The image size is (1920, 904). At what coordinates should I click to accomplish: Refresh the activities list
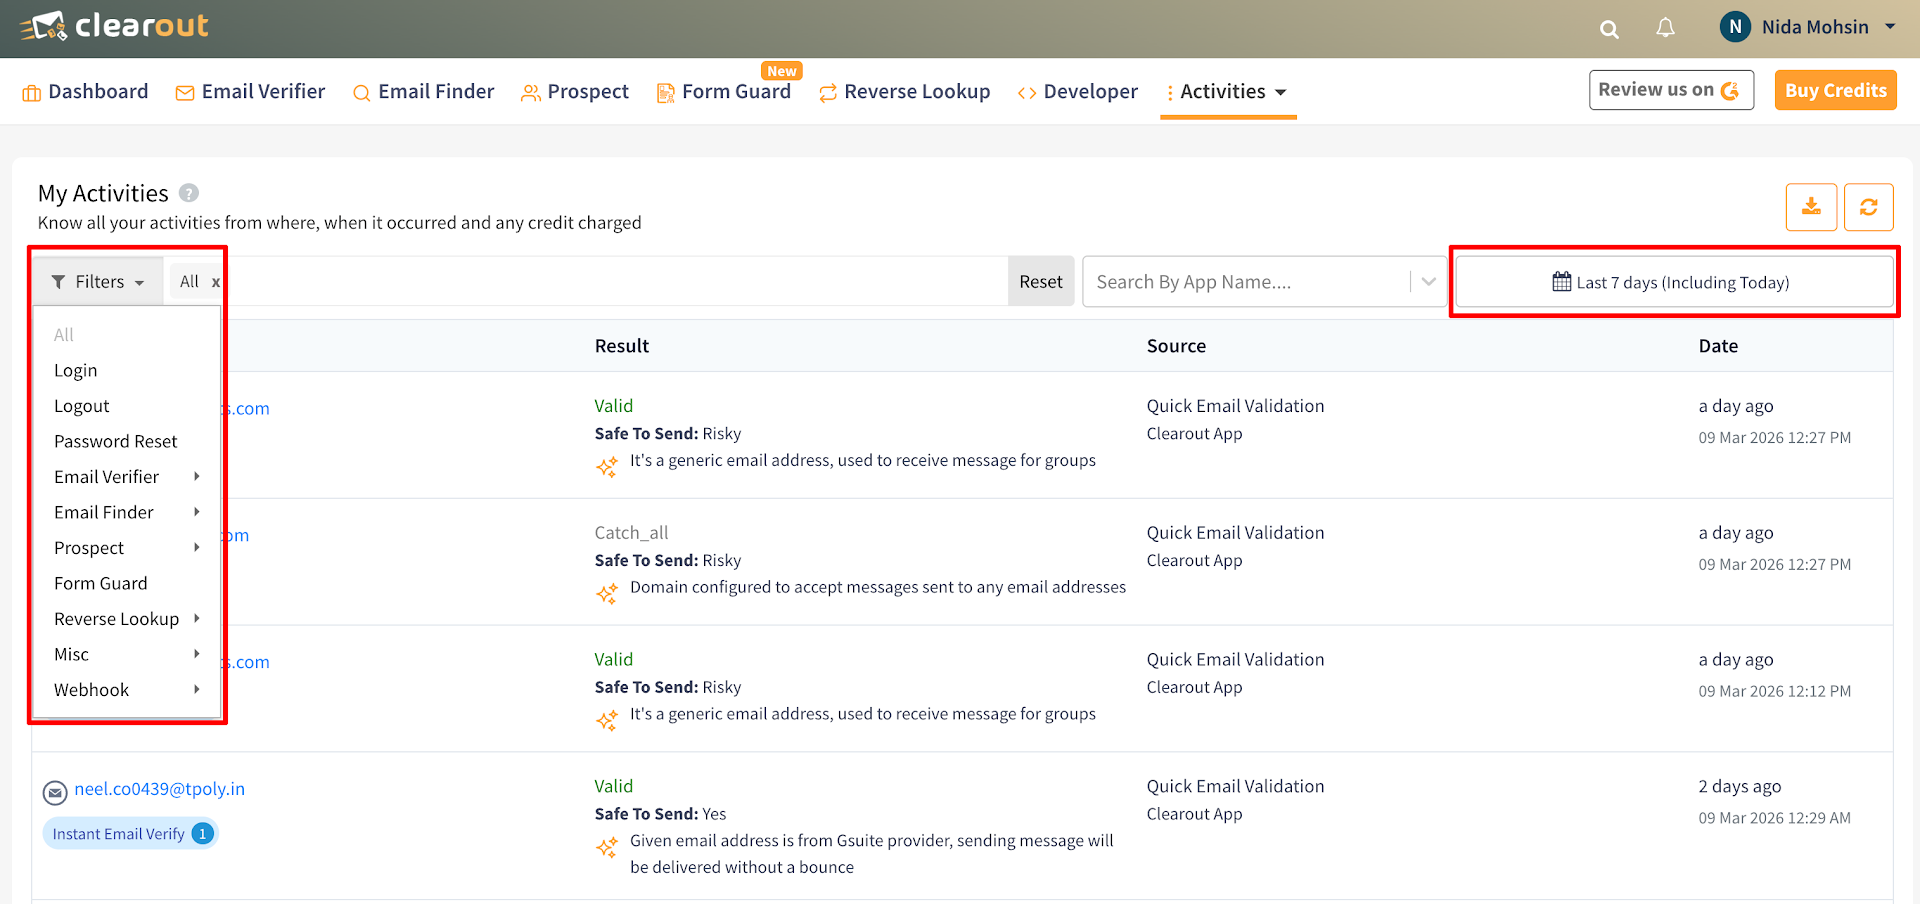pyautogui.click(x=1868, y=206)
